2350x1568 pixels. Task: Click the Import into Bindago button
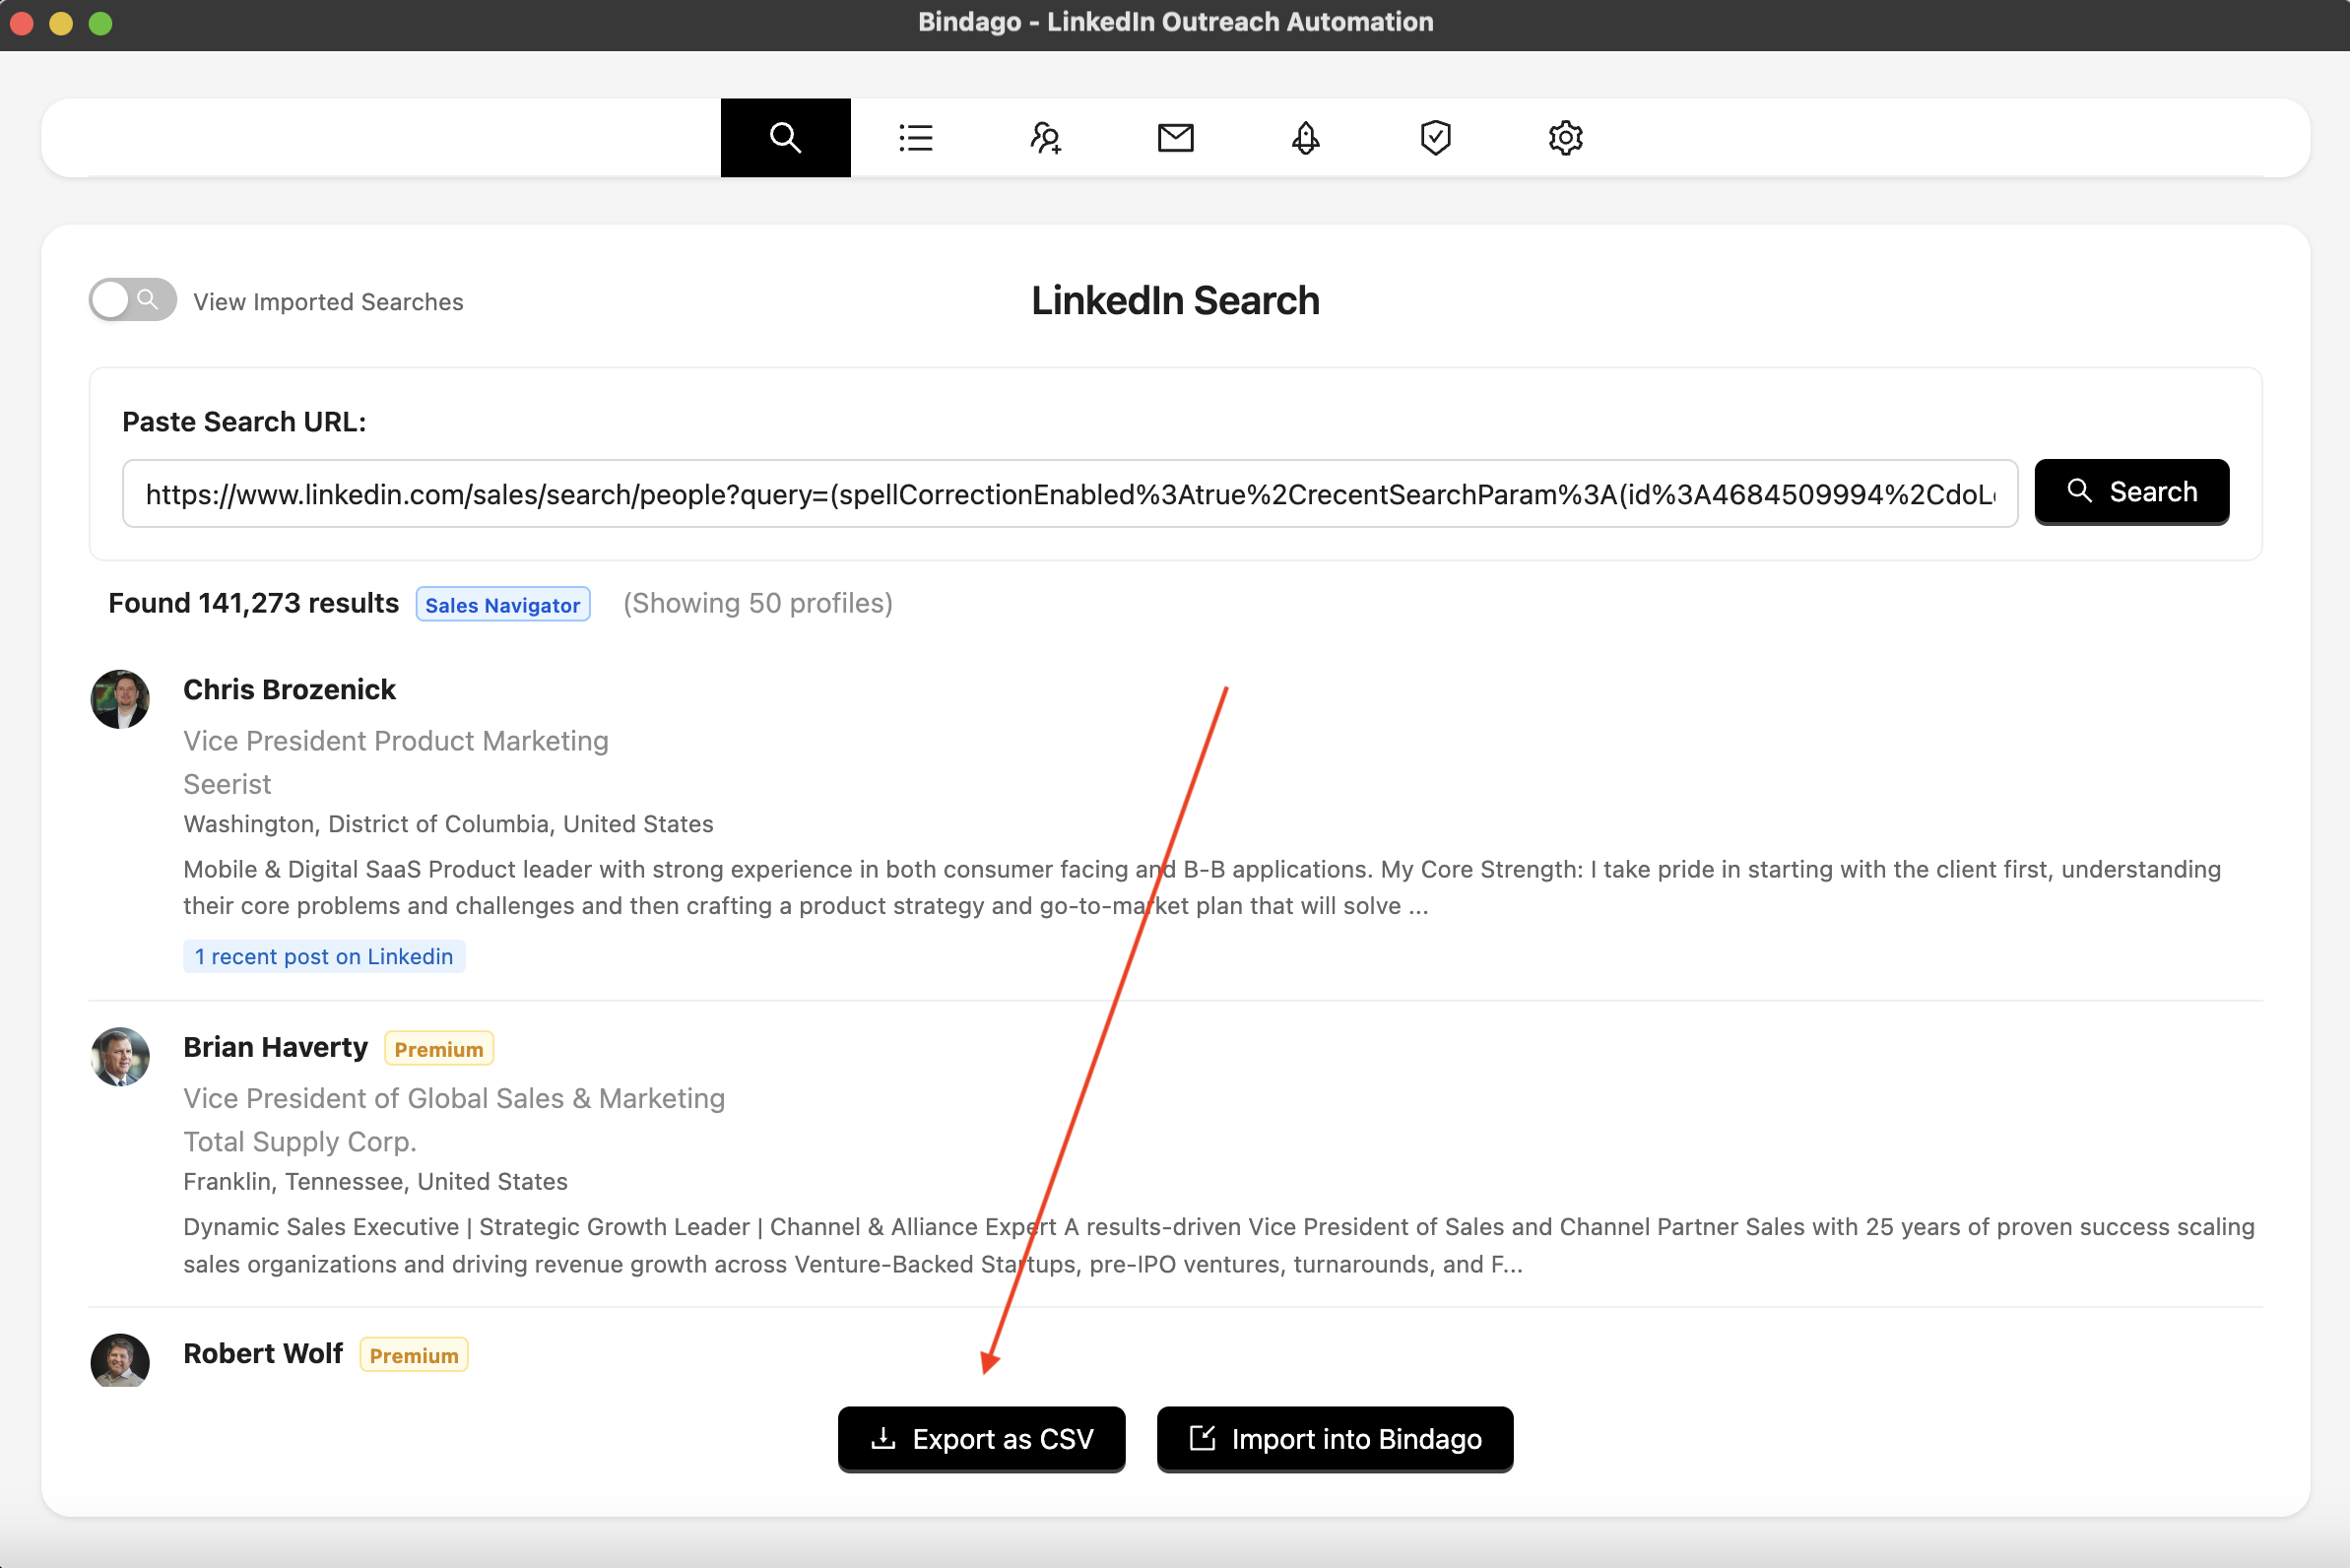pyautogui.click(x=1335, y=1439)
